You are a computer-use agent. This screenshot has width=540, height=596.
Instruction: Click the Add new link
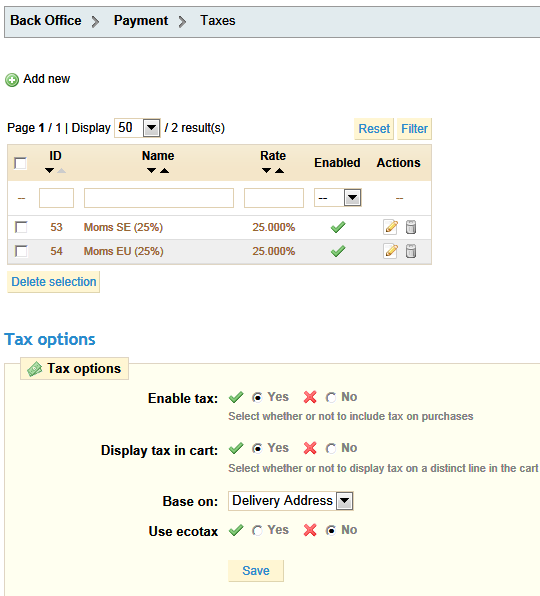tap(47, 79)
